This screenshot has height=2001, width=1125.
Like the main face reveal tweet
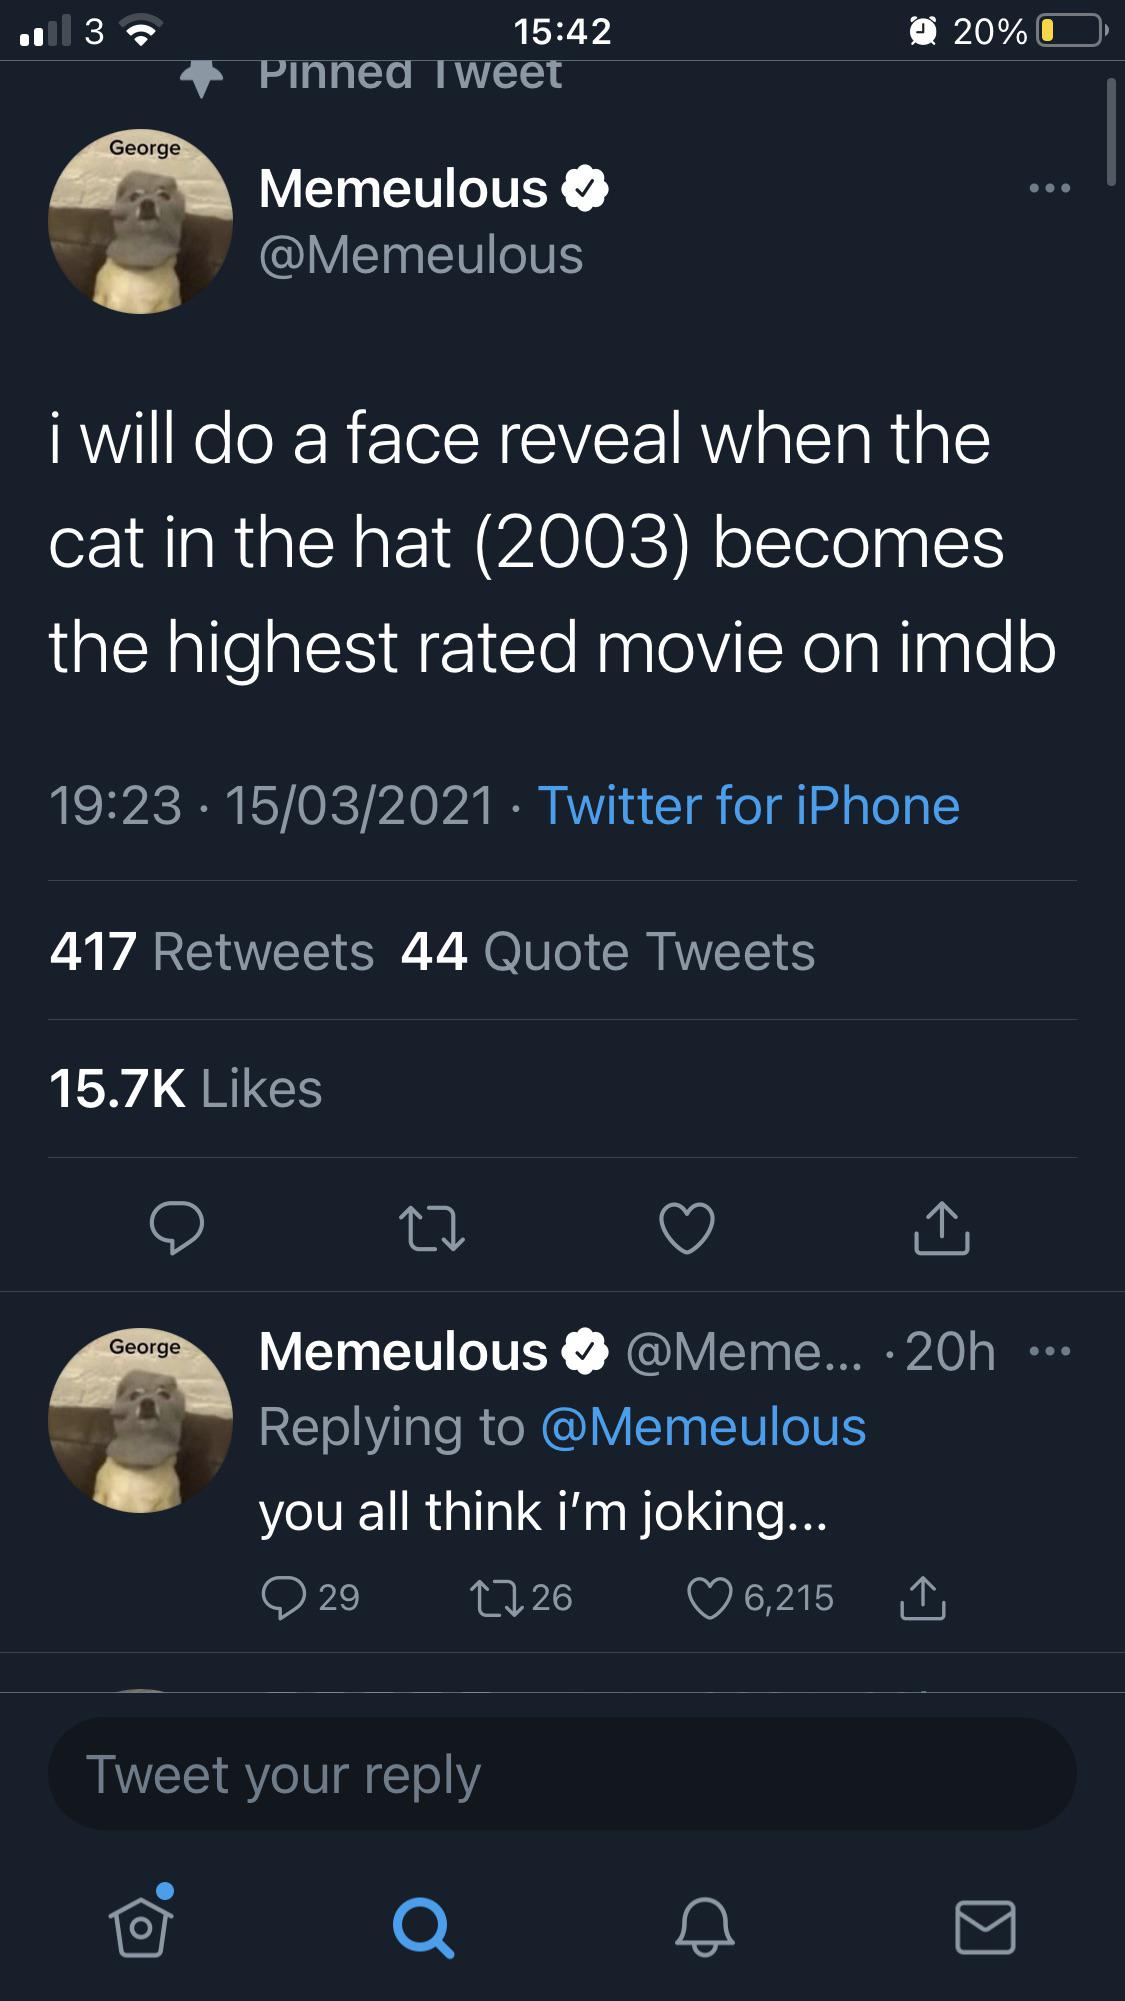point(687,1228)
